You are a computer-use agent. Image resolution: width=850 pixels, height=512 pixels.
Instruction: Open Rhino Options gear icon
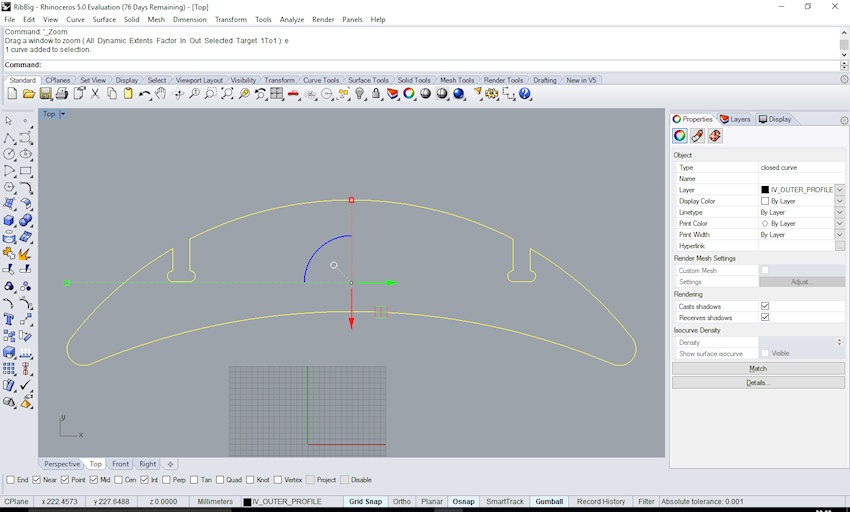[492, 94]
